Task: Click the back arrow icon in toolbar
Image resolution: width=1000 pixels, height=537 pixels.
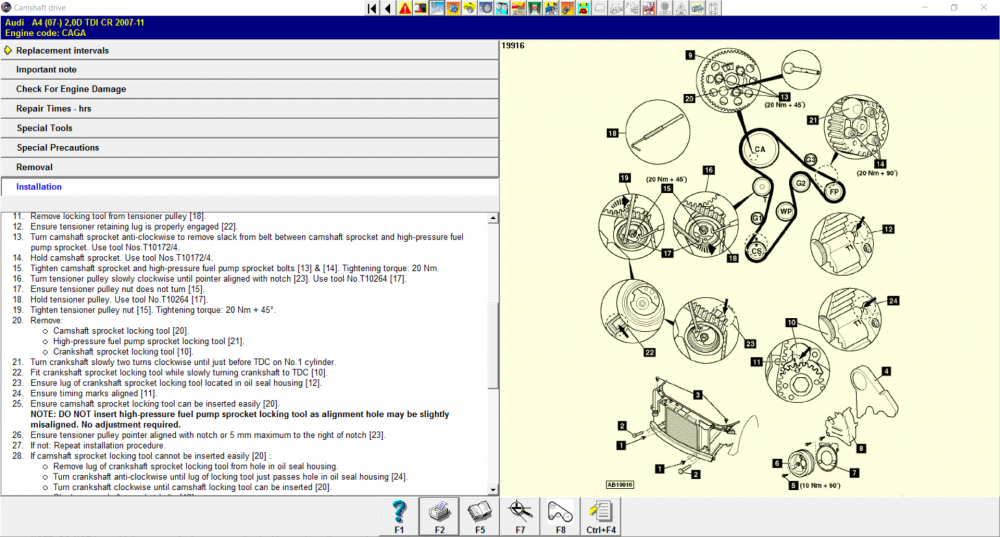Action: tap(388, 8)
